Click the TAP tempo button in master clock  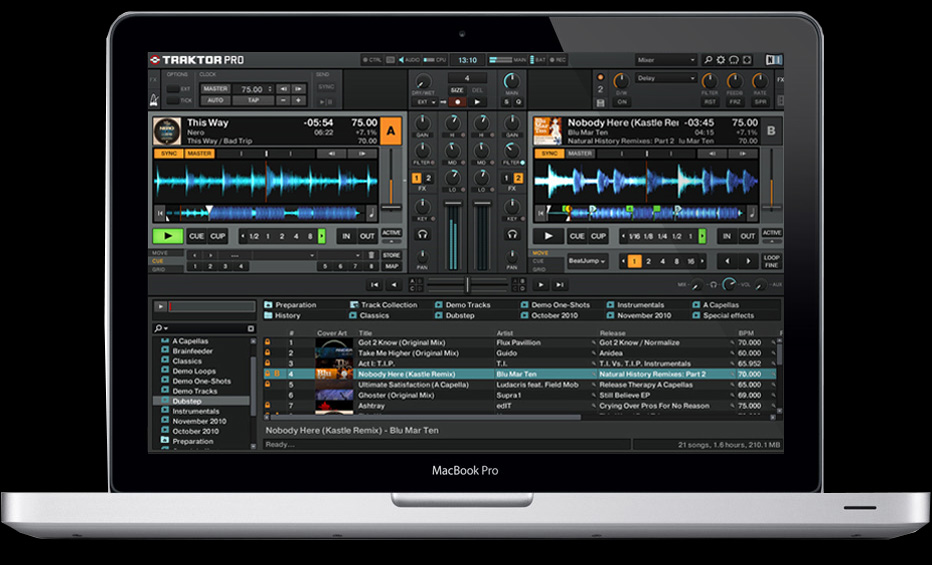pyautogui.click(x=253, y=100)
